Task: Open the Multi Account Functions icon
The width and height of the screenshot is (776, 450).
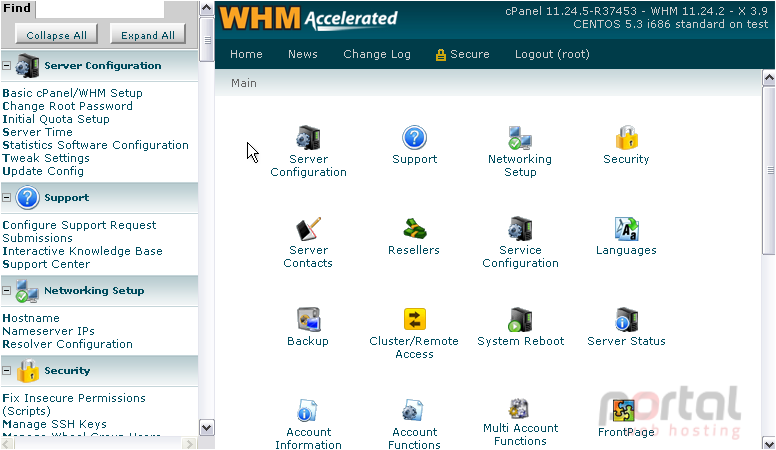Action: [x=519, y=409]
